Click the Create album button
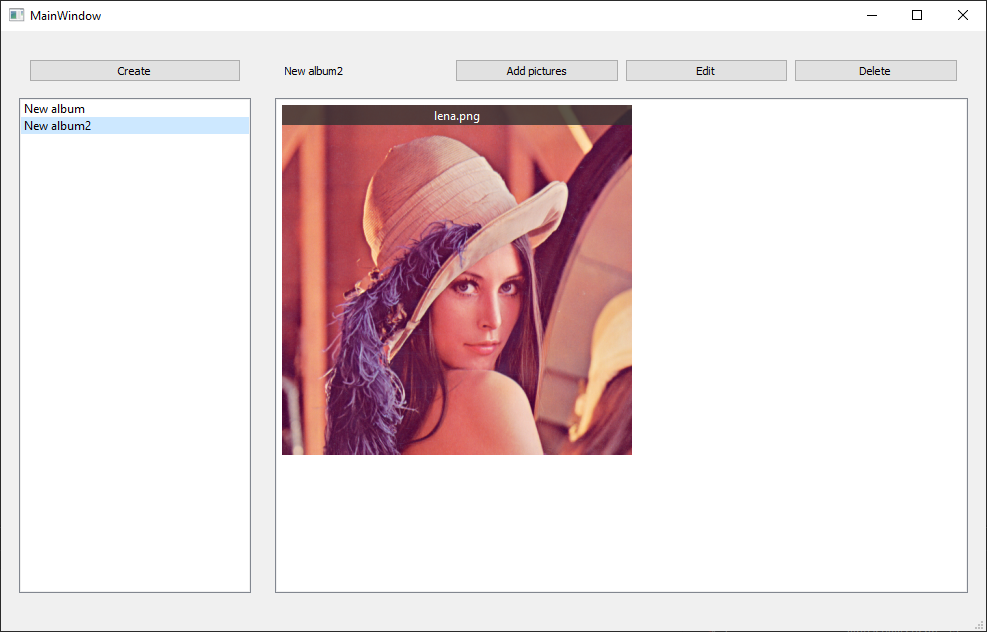Screen dimensions: 987x632 (x=135, y=71)
